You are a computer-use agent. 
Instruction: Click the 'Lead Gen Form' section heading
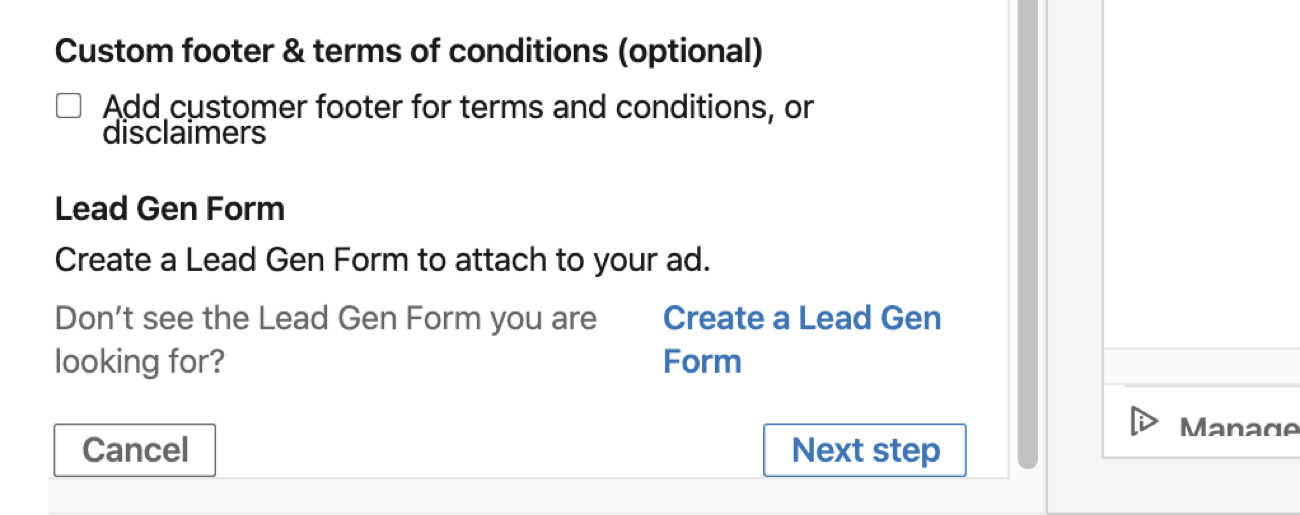pyautogui.click(x=169, y=209)
